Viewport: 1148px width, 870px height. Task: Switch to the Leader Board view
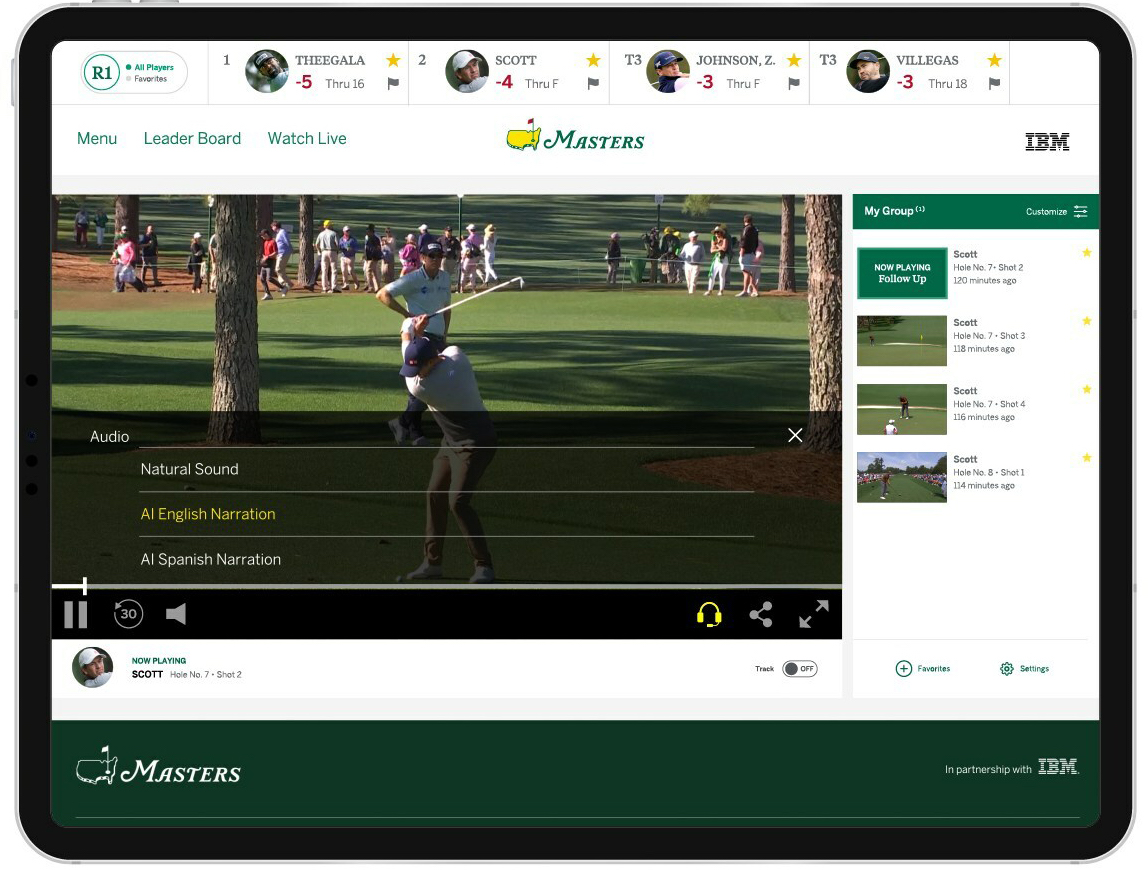[192, 138]
